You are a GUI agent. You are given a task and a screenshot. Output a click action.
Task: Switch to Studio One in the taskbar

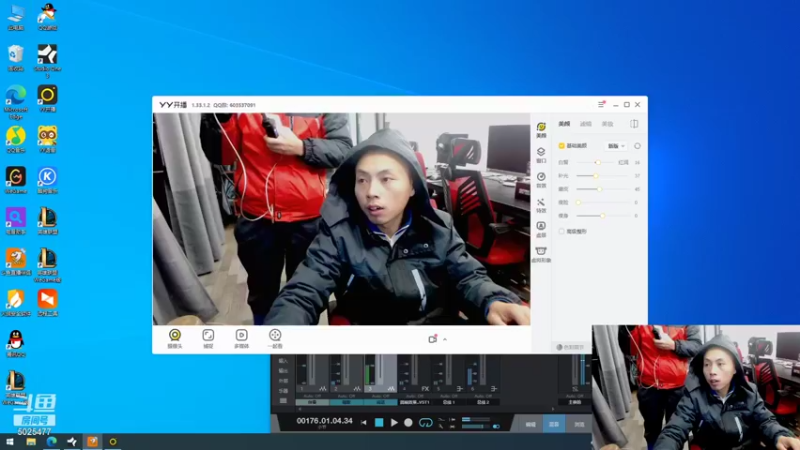72,442
